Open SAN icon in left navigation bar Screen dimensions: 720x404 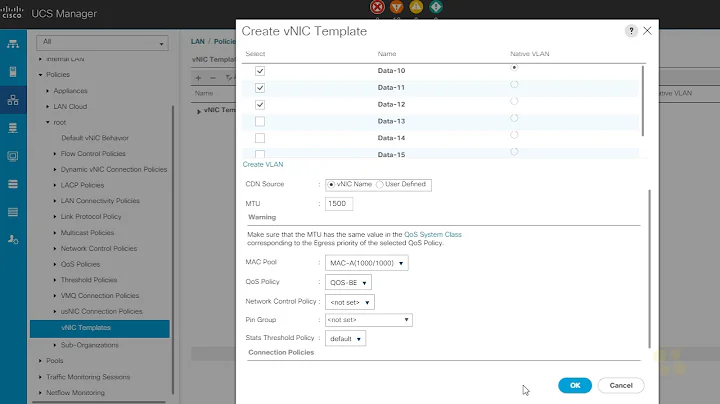point(13,128)
